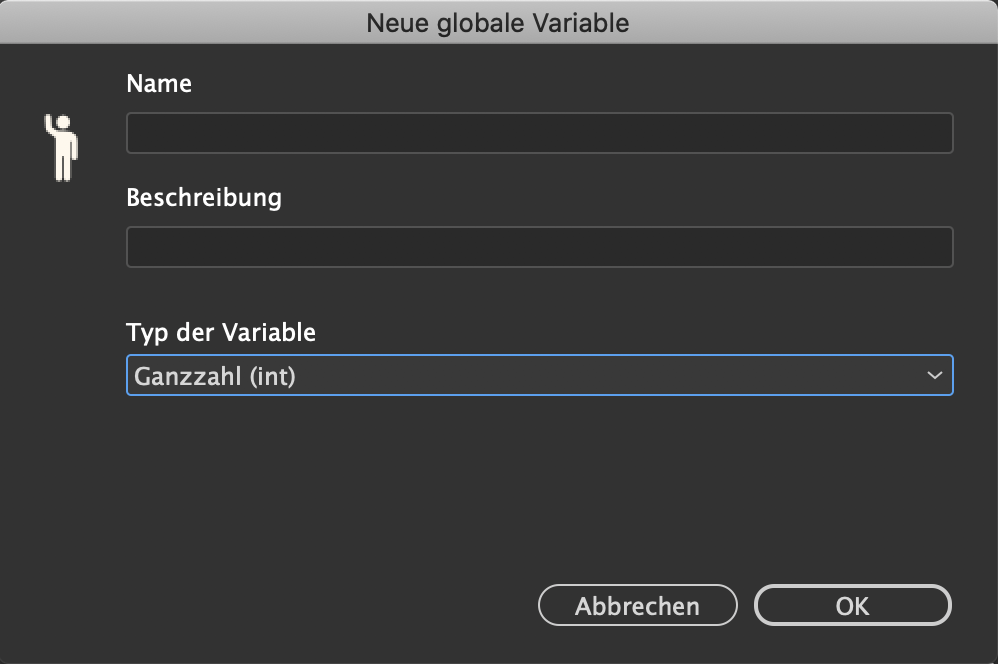998x664 pixels.
Task: Dismiss the dialog using the Abbrechen button
Action: [637, 605]
